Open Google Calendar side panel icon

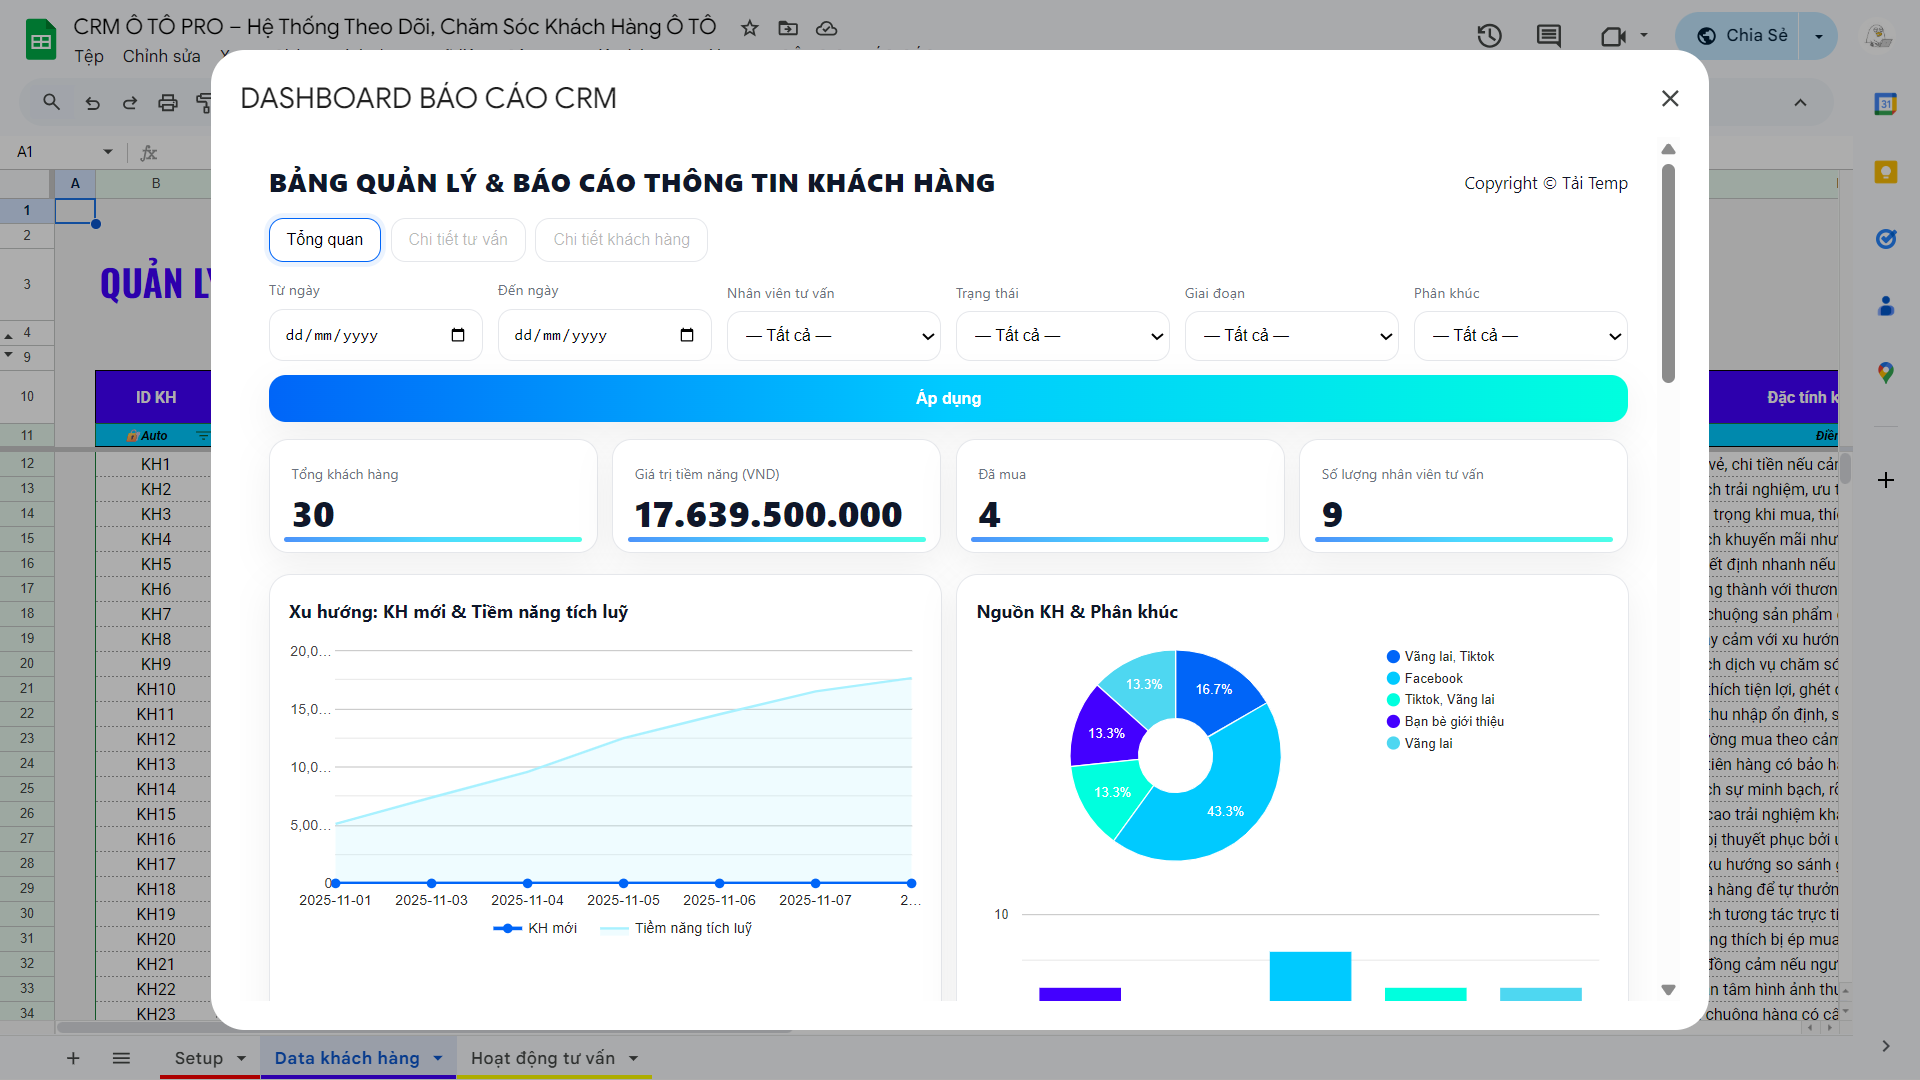[x=1885, y=104]
